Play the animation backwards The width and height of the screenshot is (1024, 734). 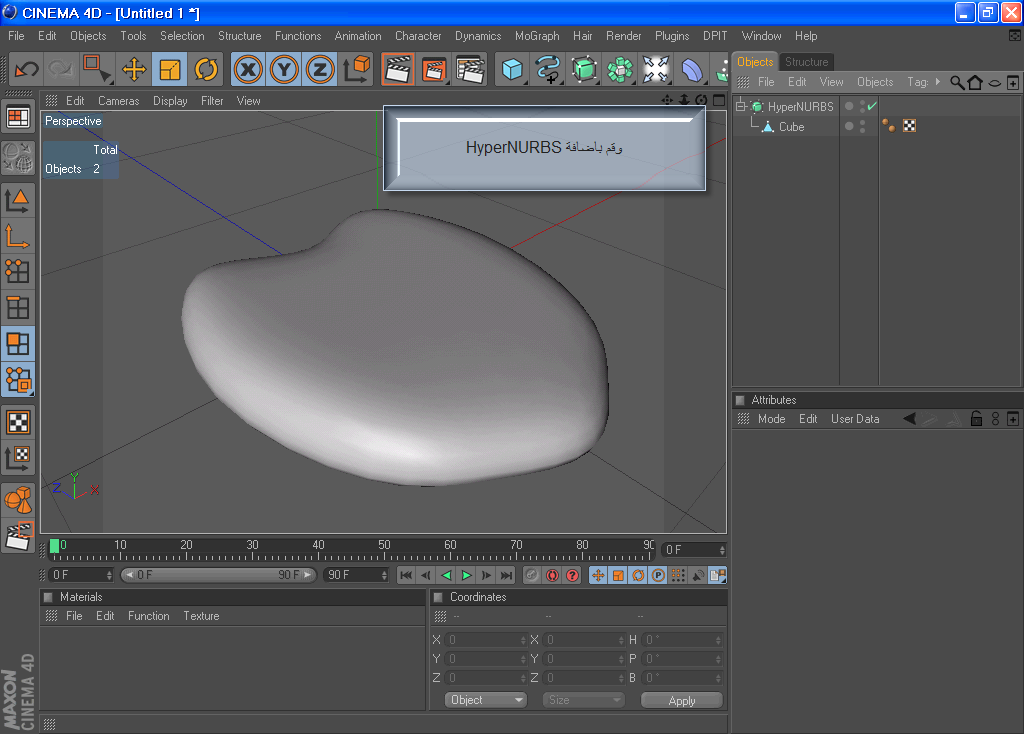[446, 575]
